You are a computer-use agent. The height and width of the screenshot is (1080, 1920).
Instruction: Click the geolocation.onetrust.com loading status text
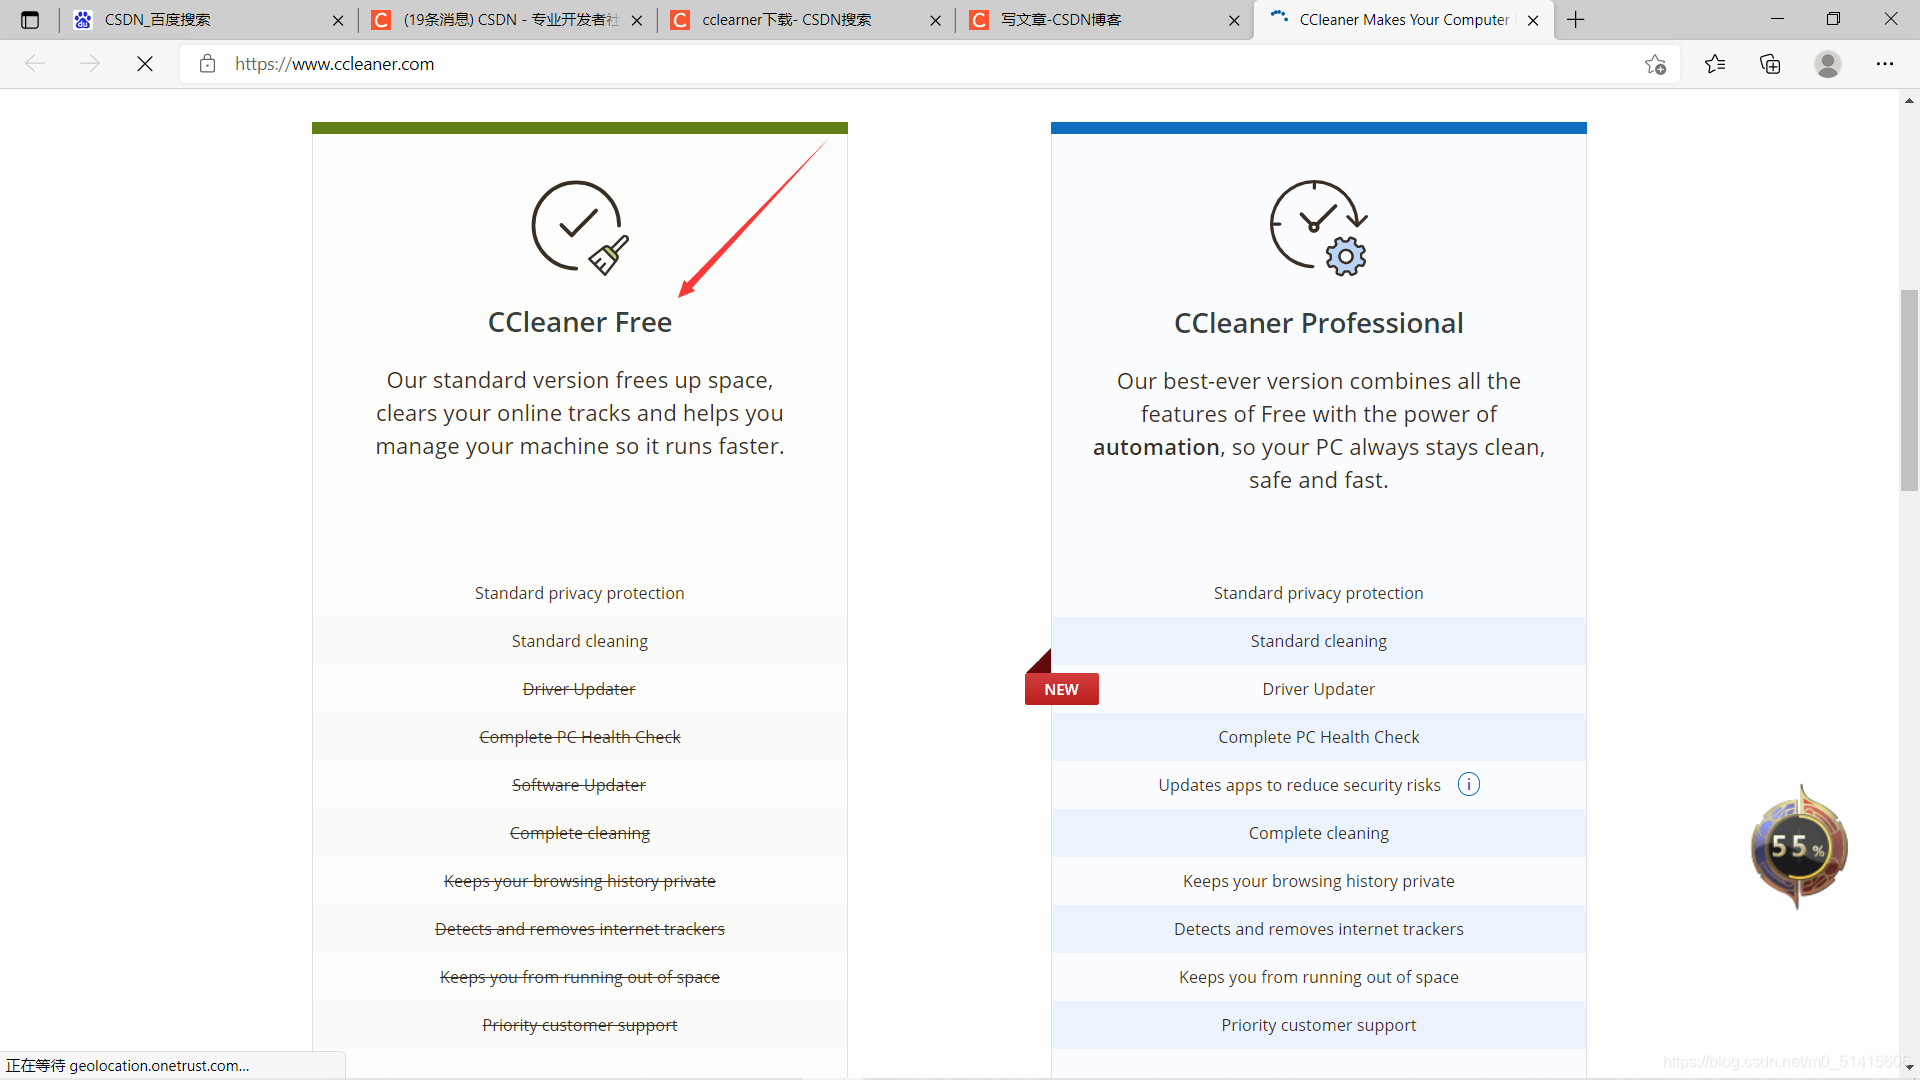pos(128,1066)
